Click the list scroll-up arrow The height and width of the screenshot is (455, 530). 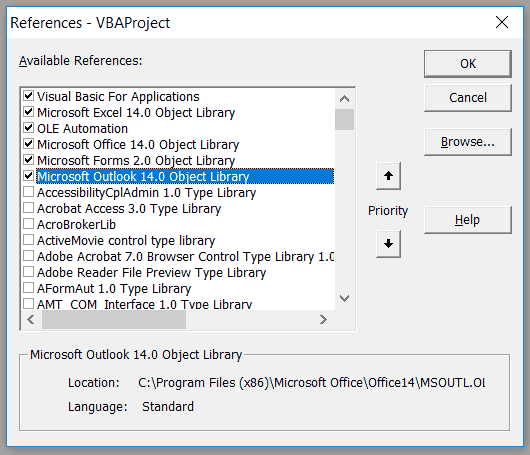click(x=344, y=99)
